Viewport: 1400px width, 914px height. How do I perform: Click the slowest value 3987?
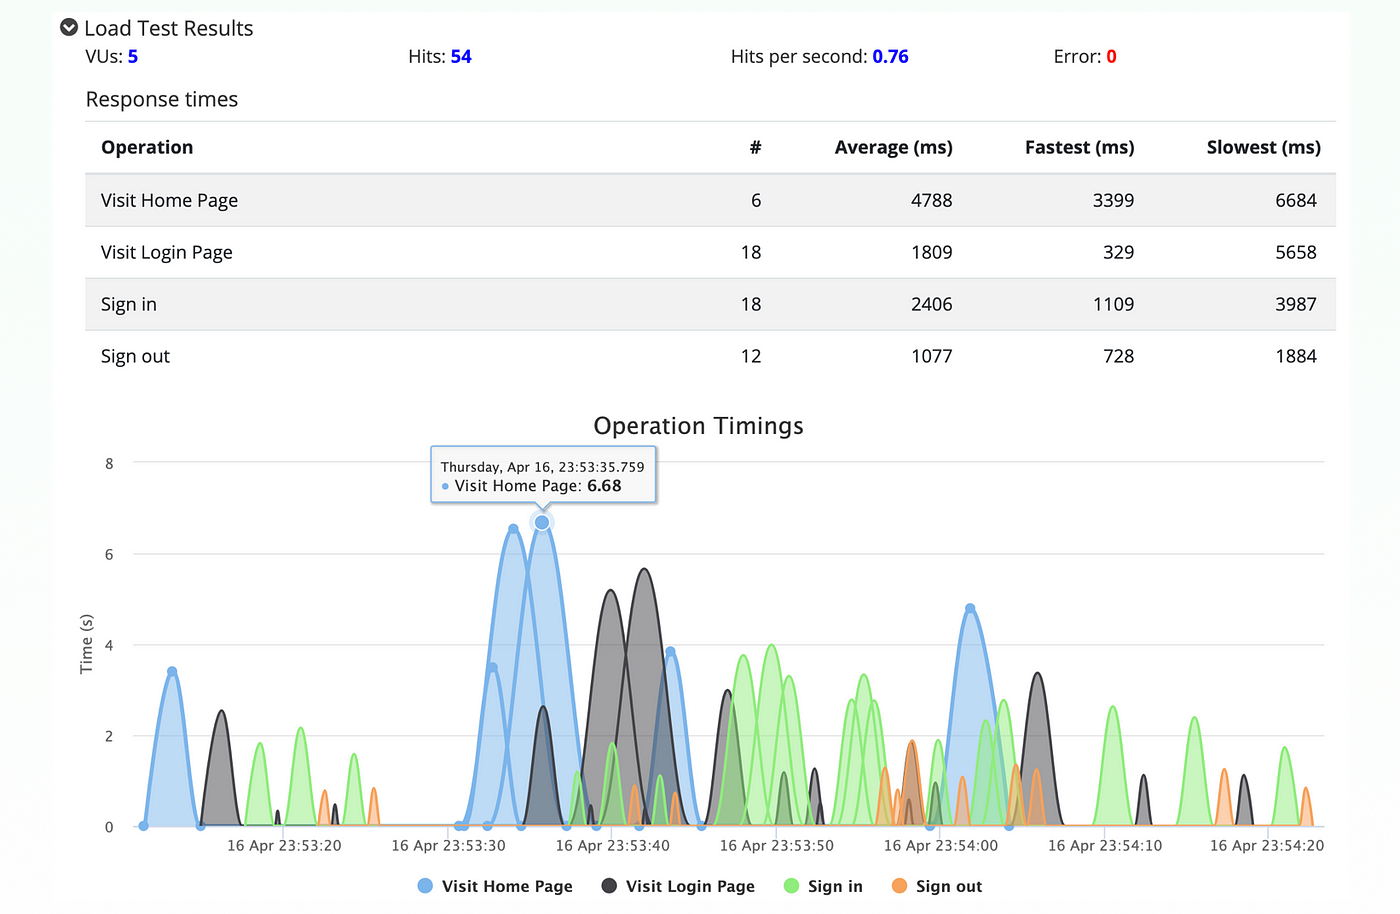point(1296,304)
